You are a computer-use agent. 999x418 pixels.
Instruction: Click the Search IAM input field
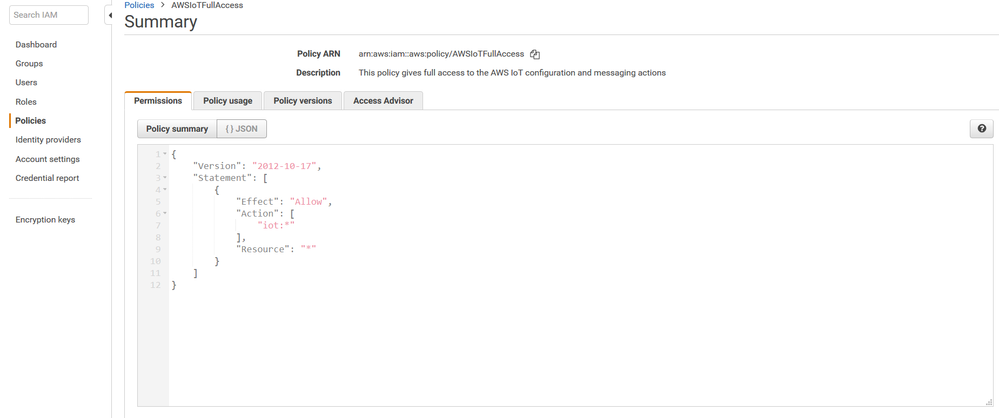[x=49, y=15]
